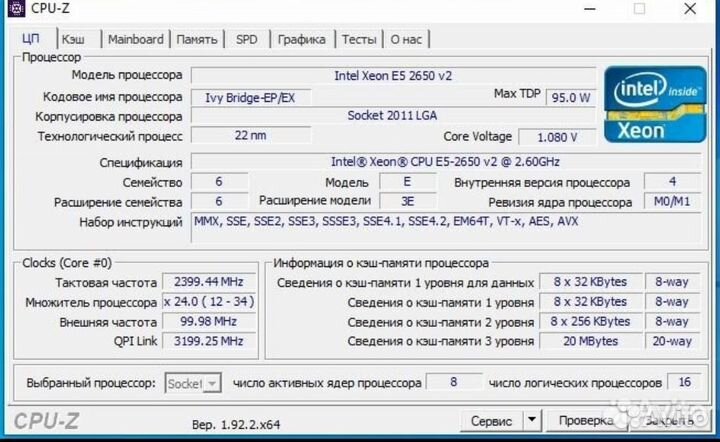Click the Intel Xeon E5 2650 v2 model field

[393, 76]
